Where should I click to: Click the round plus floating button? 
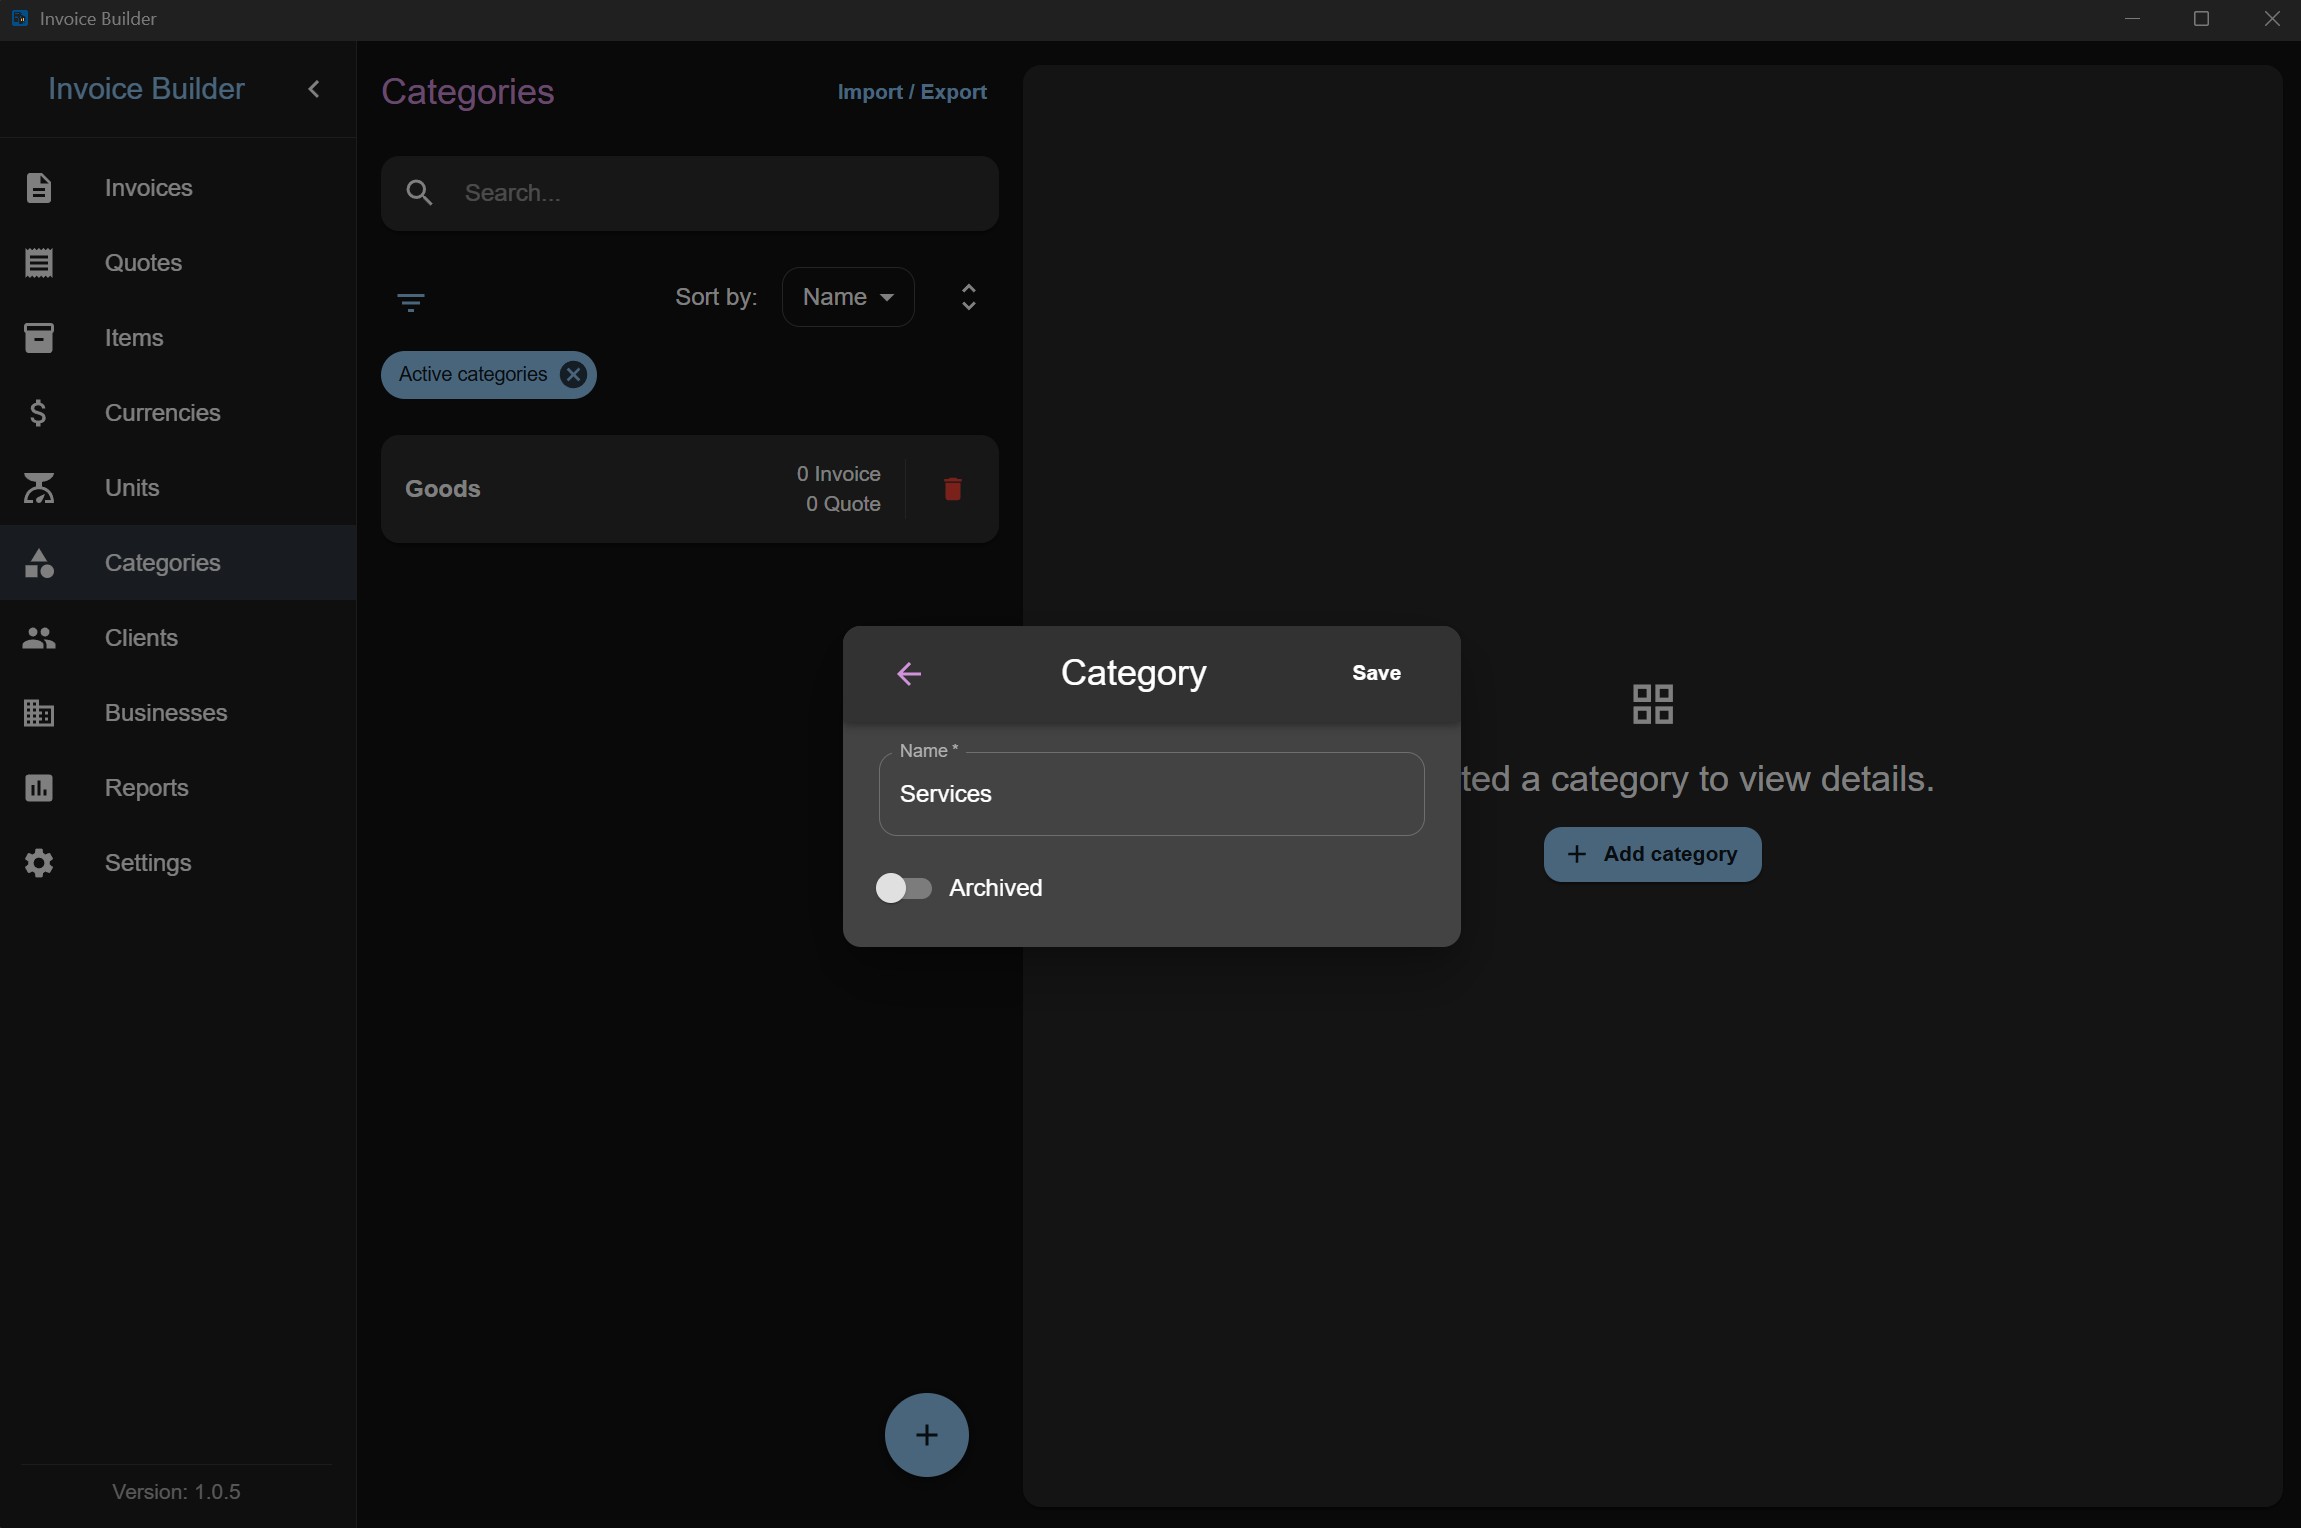pos(926,1435)
